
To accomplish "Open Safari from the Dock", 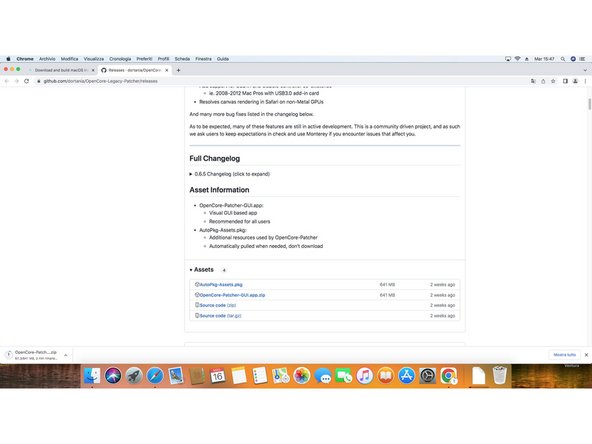I will point(155,376).
